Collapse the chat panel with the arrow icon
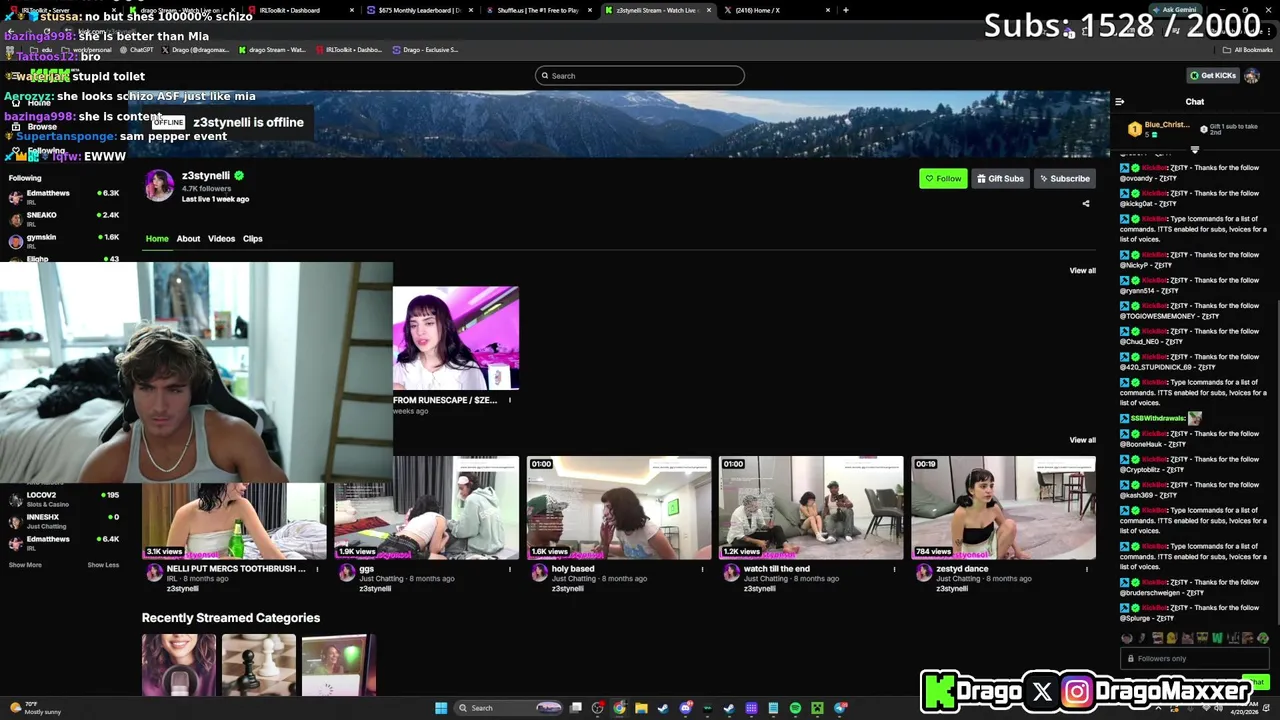Screen dimensions: 1280x720 [x=1119, y=102]
